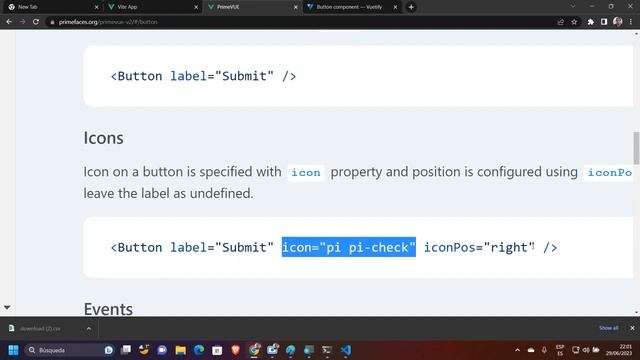Screen dimensions: 640x360
Task: Click the first Button label Submit code
Action: pos(203,76)
